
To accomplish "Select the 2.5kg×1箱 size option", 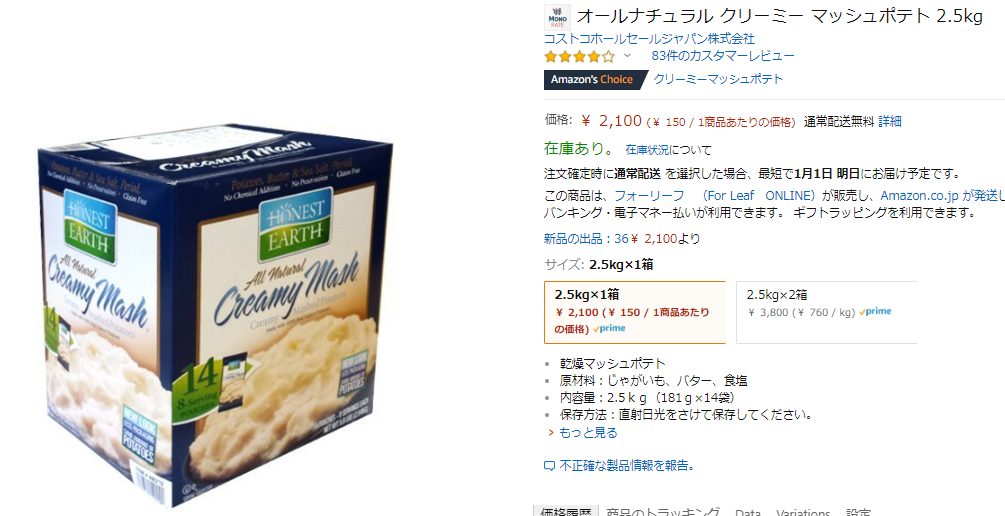I will pyautogui.click(x=635, y=312).
